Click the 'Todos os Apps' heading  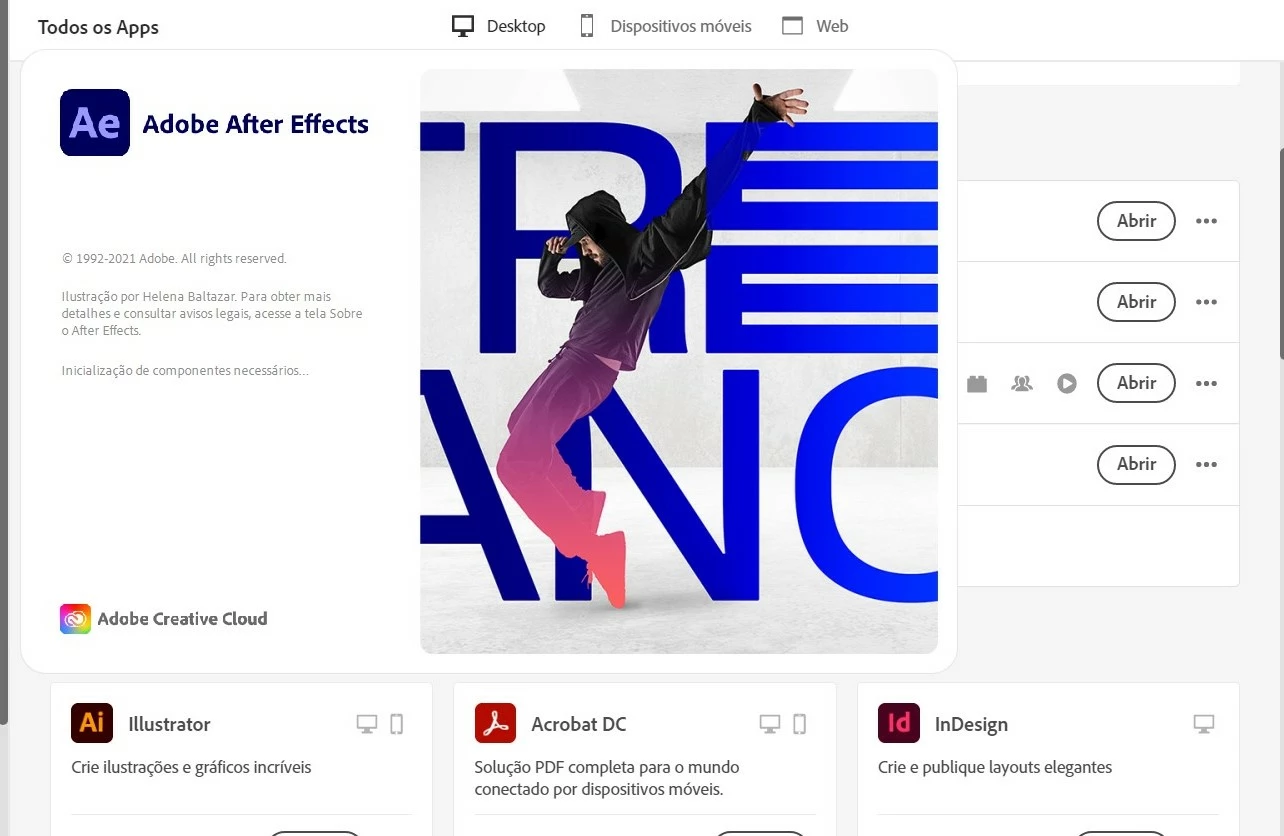click(98, 27)
